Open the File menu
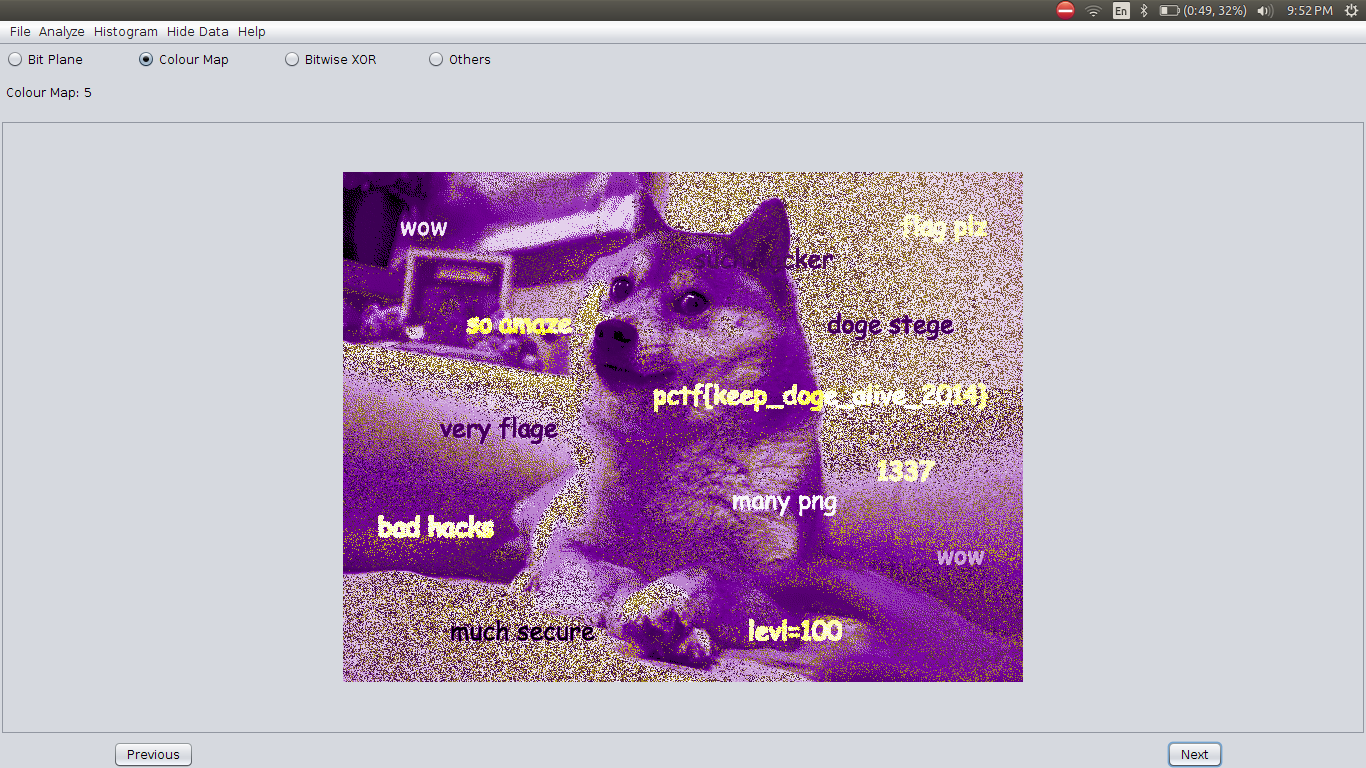The image size is (1366, 768). pos(20,32)
